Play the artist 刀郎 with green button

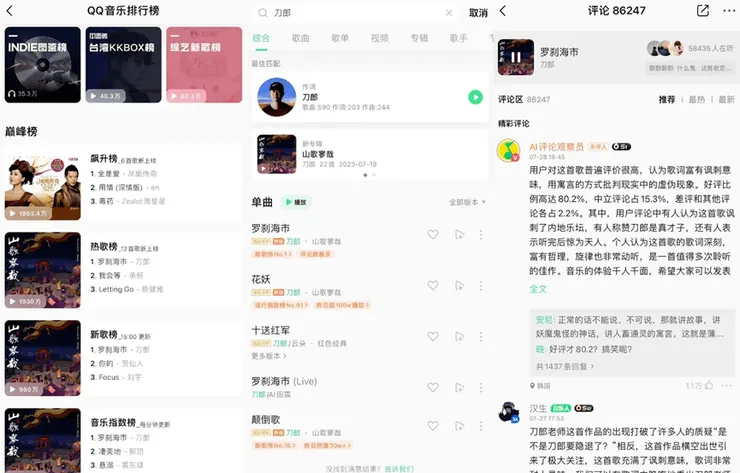475,97
